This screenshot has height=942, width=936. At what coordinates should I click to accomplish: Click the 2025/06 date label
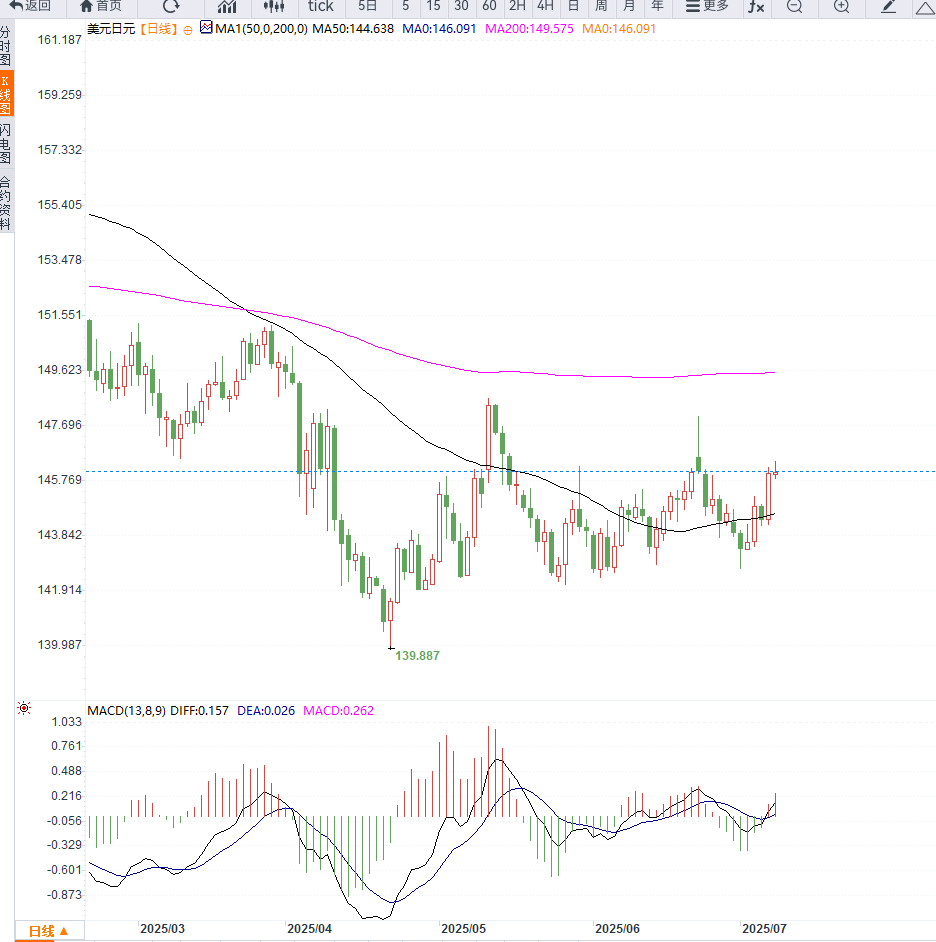[x=617, y=928]
